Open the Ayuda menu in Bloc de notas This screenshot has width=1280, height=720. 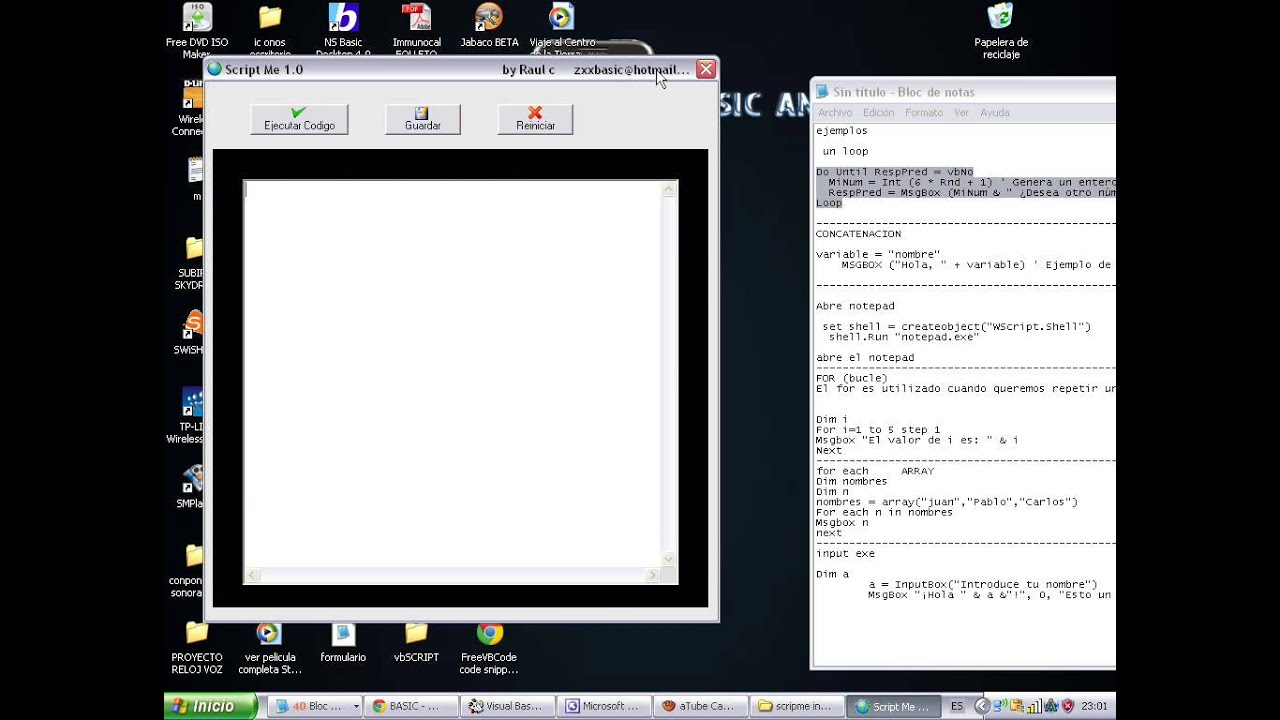tap(995, 113)
